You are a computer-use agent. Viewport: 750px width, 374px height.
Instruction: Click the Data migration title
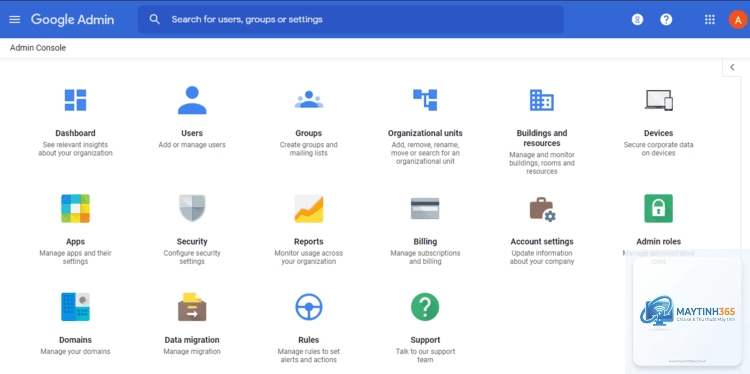[192, 340]
